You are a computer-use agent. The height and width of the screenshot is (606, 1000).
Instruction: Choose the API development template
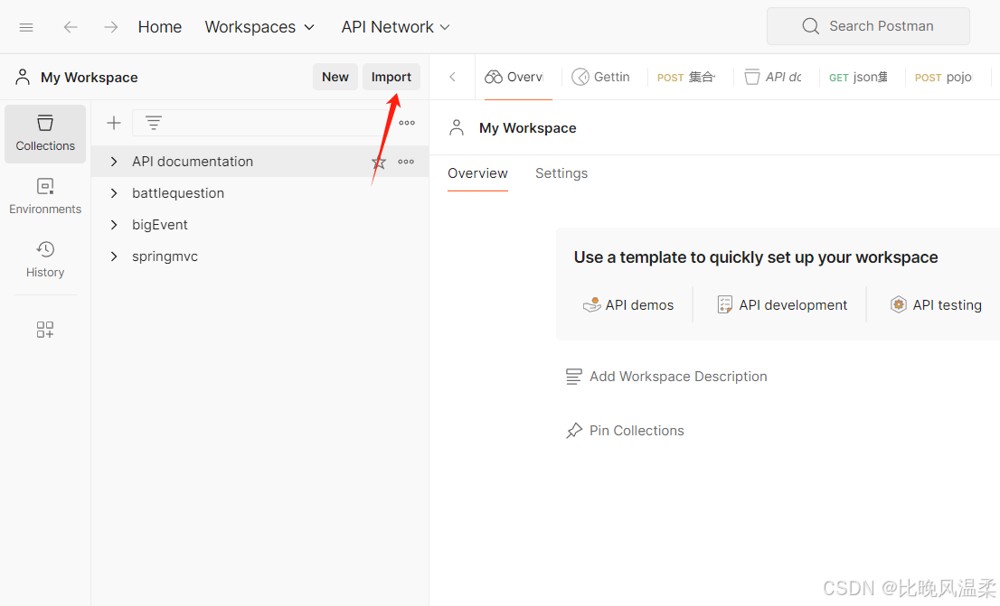[782, 305]
